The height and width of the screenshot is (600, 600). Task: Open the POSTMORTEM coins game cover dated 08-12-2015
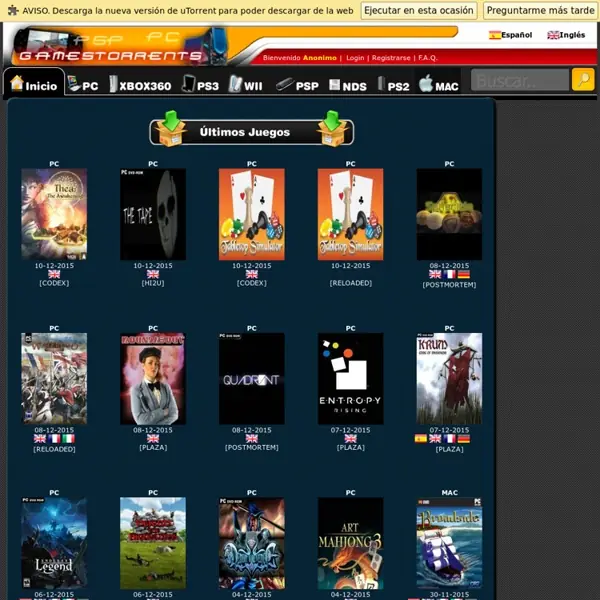(x=449, y=214)
